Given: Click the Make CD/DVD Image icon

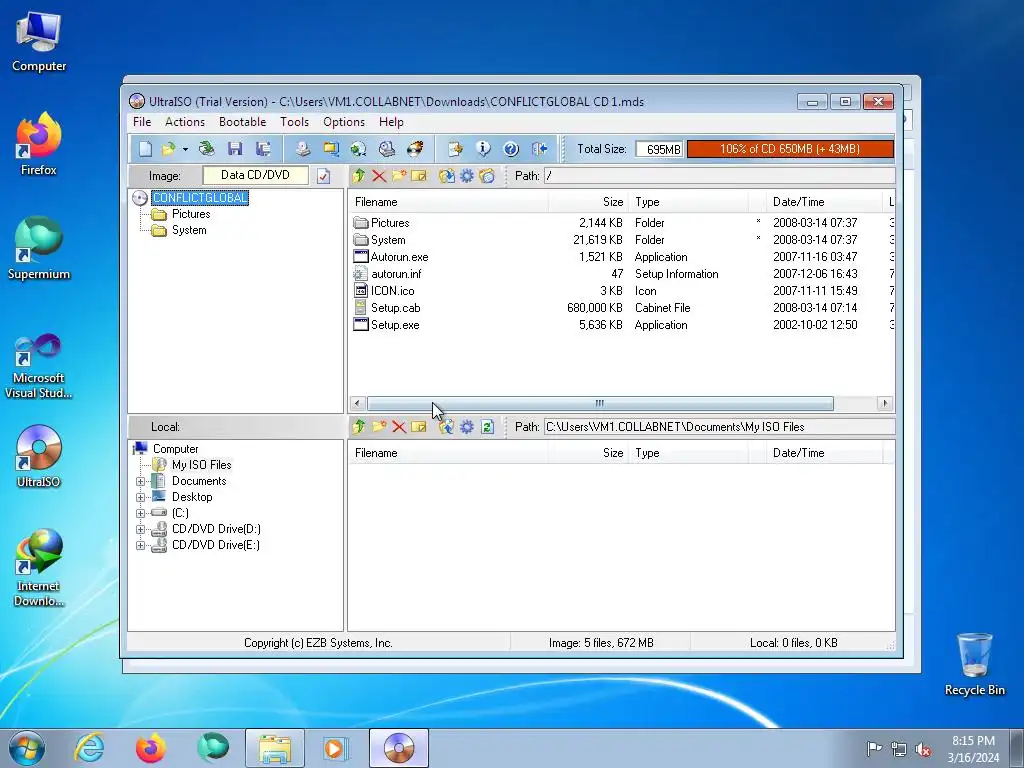Looking at the screenshot, I should click(x=302, y=149).
